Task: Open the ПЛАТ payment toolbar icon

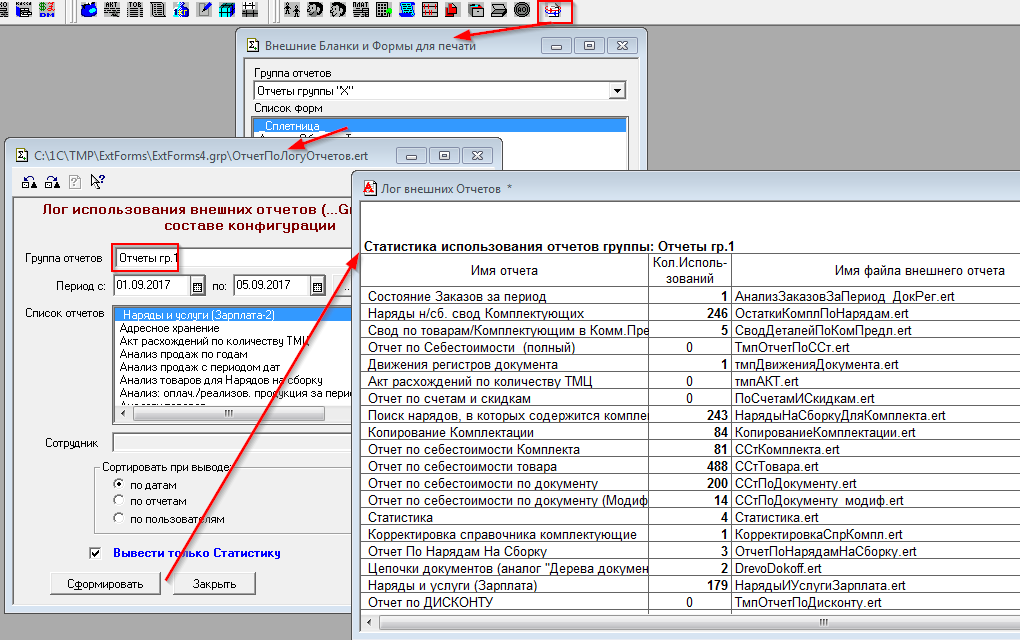Action: tap(361, 10)
